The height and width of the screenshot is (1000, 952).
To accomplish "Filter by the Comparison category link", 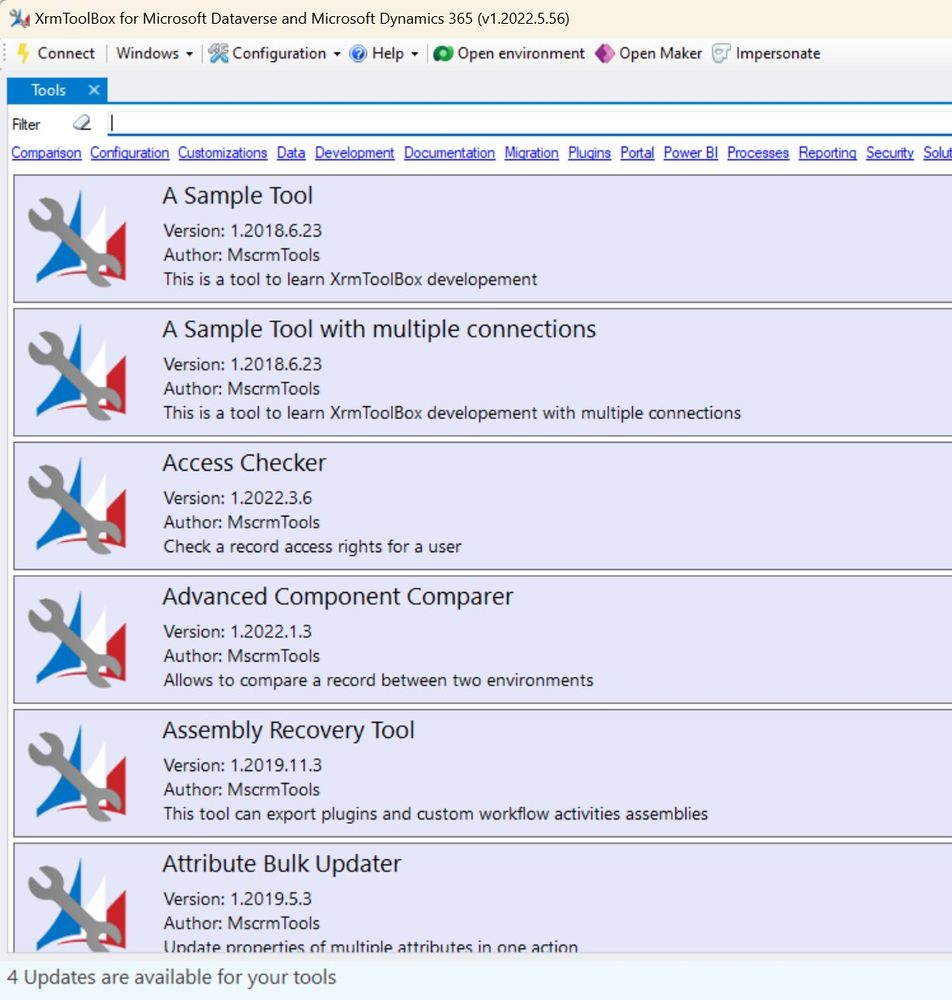I will pyautogui.click(x=47, y=153).
